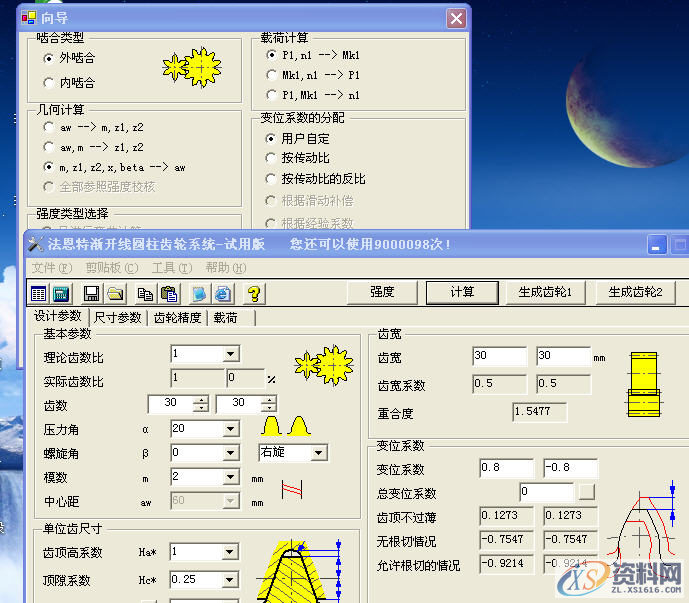Click the table grid toolbar icon
This screenshot has width=689, height=603.
pyautogui.click(x=39, y=294)
